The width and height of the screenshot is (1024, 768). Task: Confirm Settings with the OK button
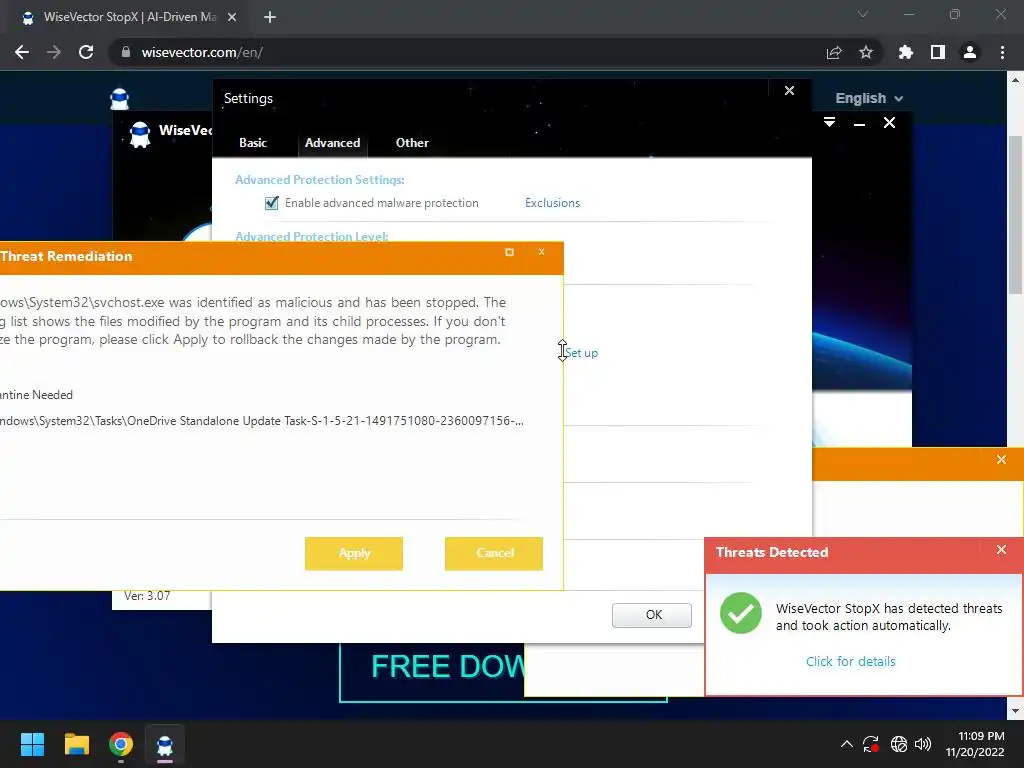[x=652, y=615]
